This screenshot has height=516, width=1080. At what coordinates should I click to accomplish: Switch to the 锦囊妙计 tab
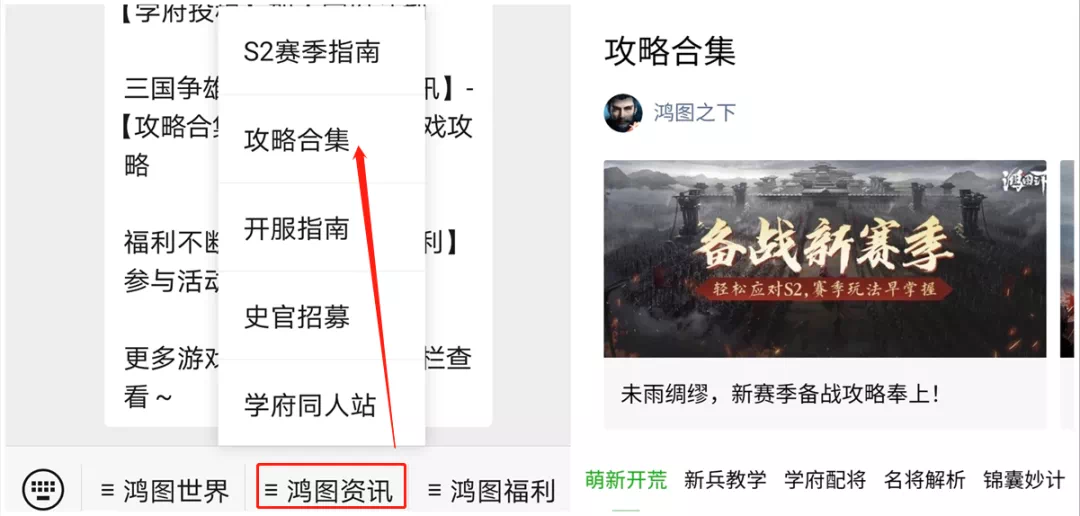click(x=1024, y=479)
